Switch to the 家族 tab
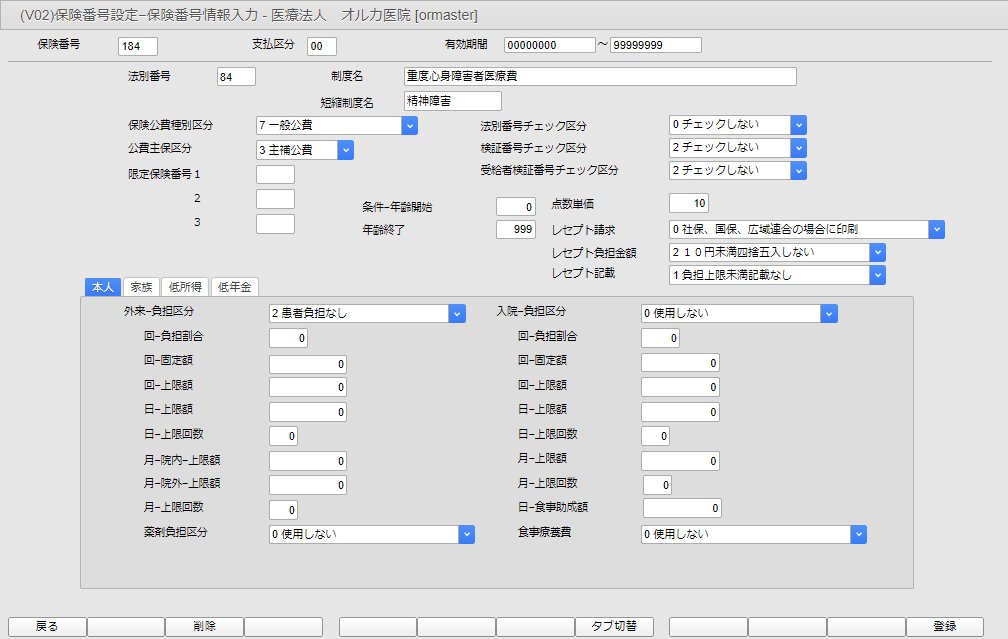This screenshot has width=1008, height=639. pyautogui.click(x=141, y=287)
